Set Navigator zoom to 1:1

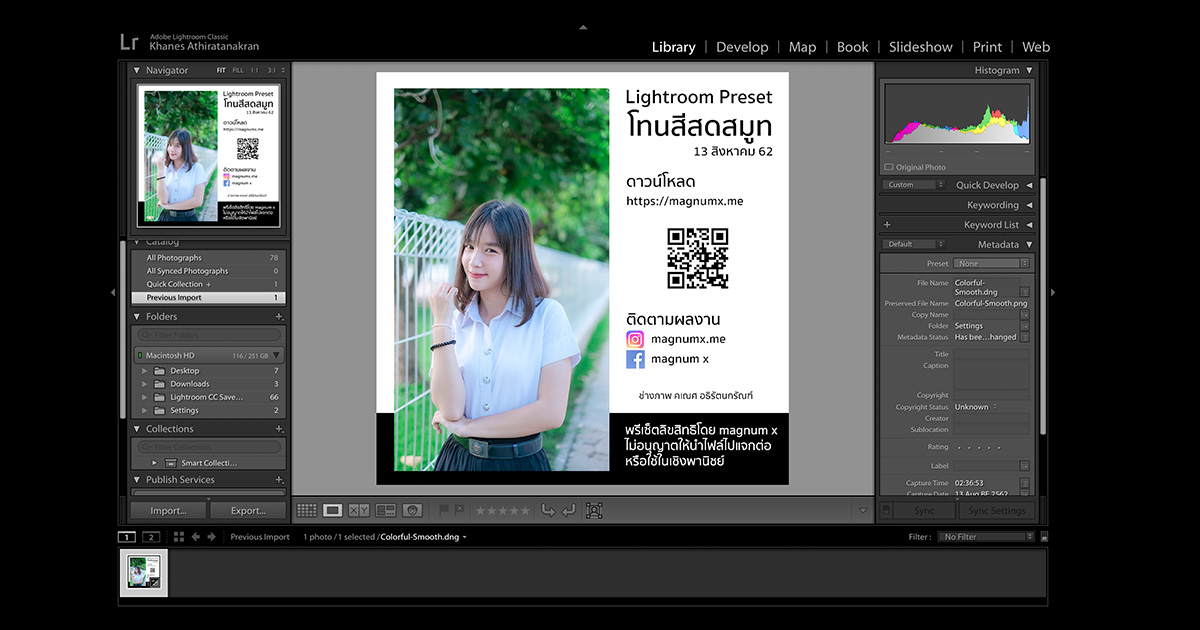(x=255, y=71)
